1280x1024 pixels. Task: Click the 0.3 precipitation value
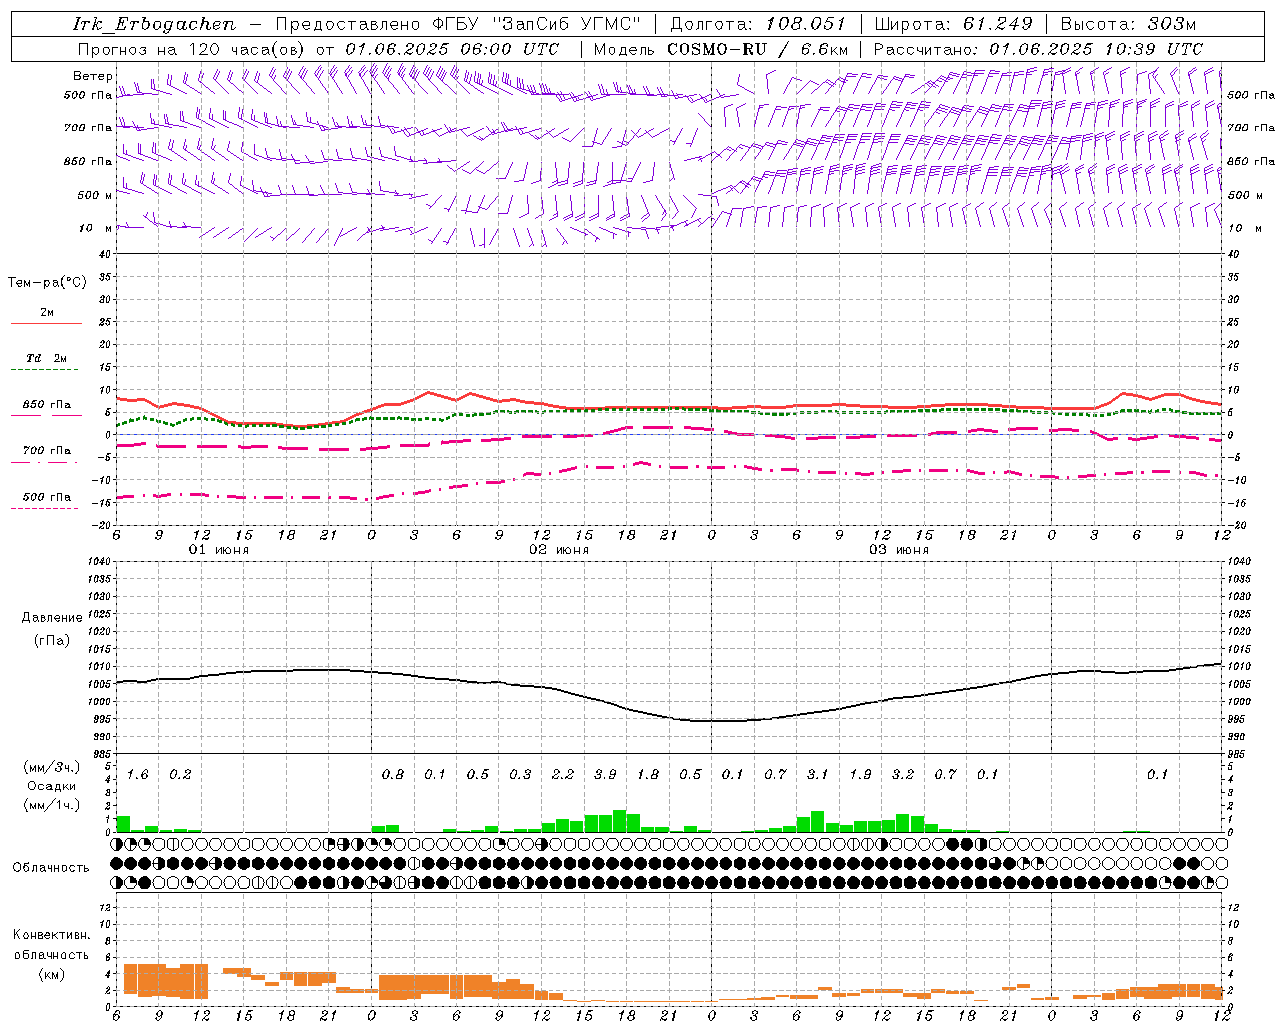[x=520, y=775]
